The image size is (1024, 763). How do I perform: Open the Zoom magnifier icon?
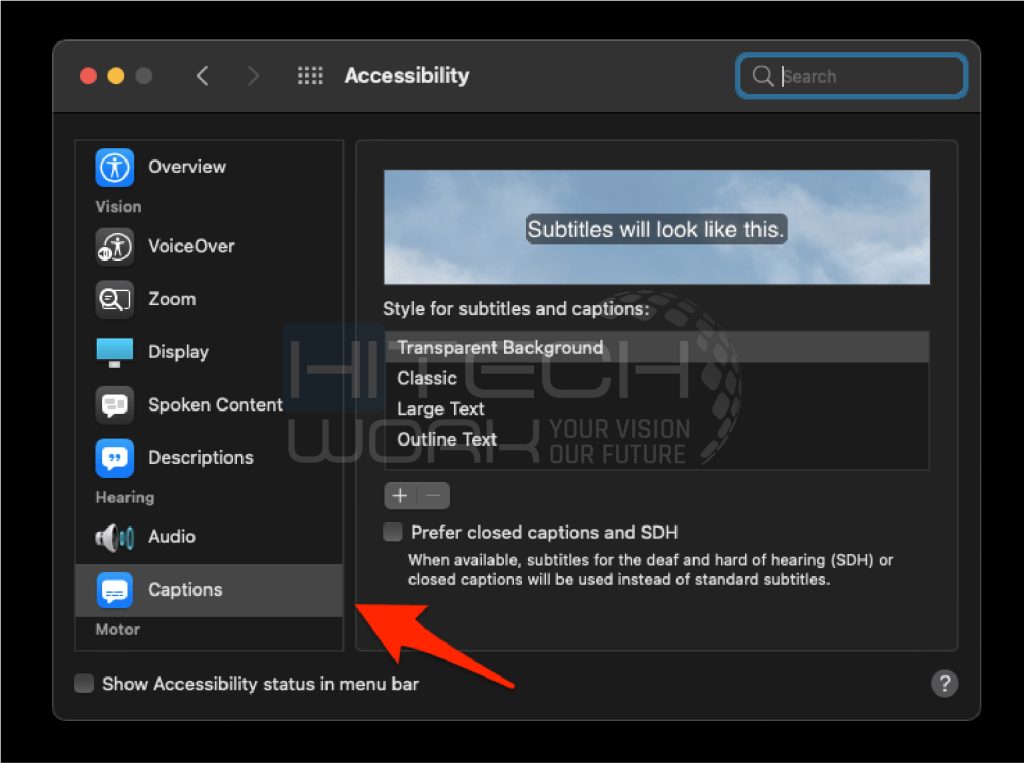(115, 299)
